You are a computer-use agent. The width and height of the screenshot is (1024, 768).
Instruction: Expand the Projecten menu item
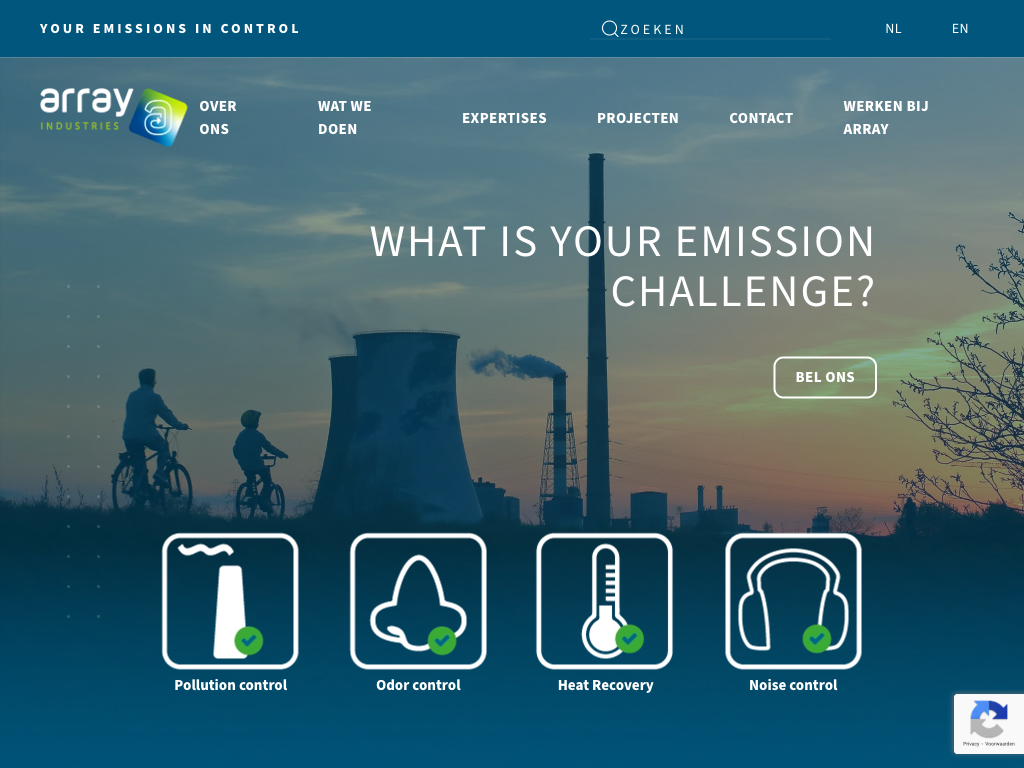coord(638,118)
